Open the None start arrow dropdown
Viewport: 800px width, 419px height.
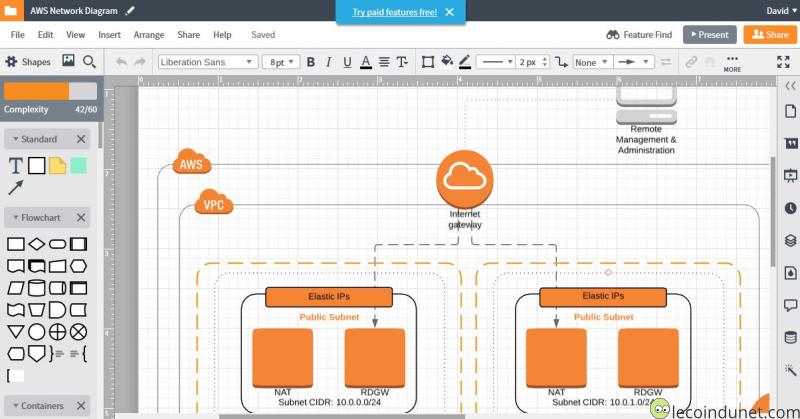coord(592,62)
